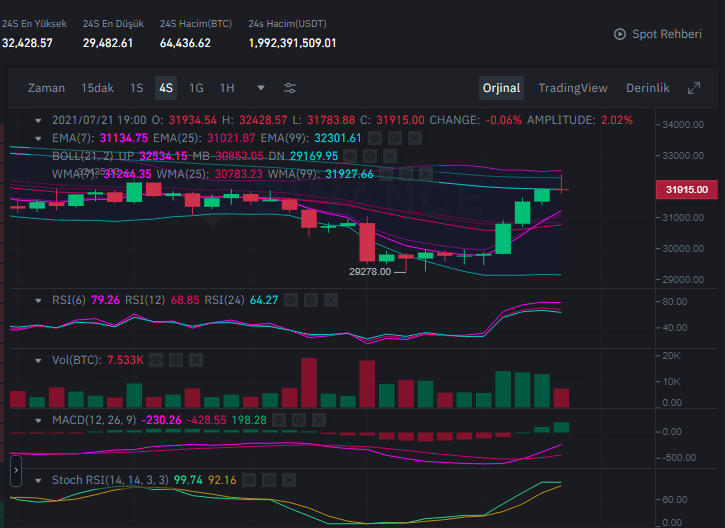Select the 1H interval
The width and height of the screenshot is (725, 528).
coord(227,88)
